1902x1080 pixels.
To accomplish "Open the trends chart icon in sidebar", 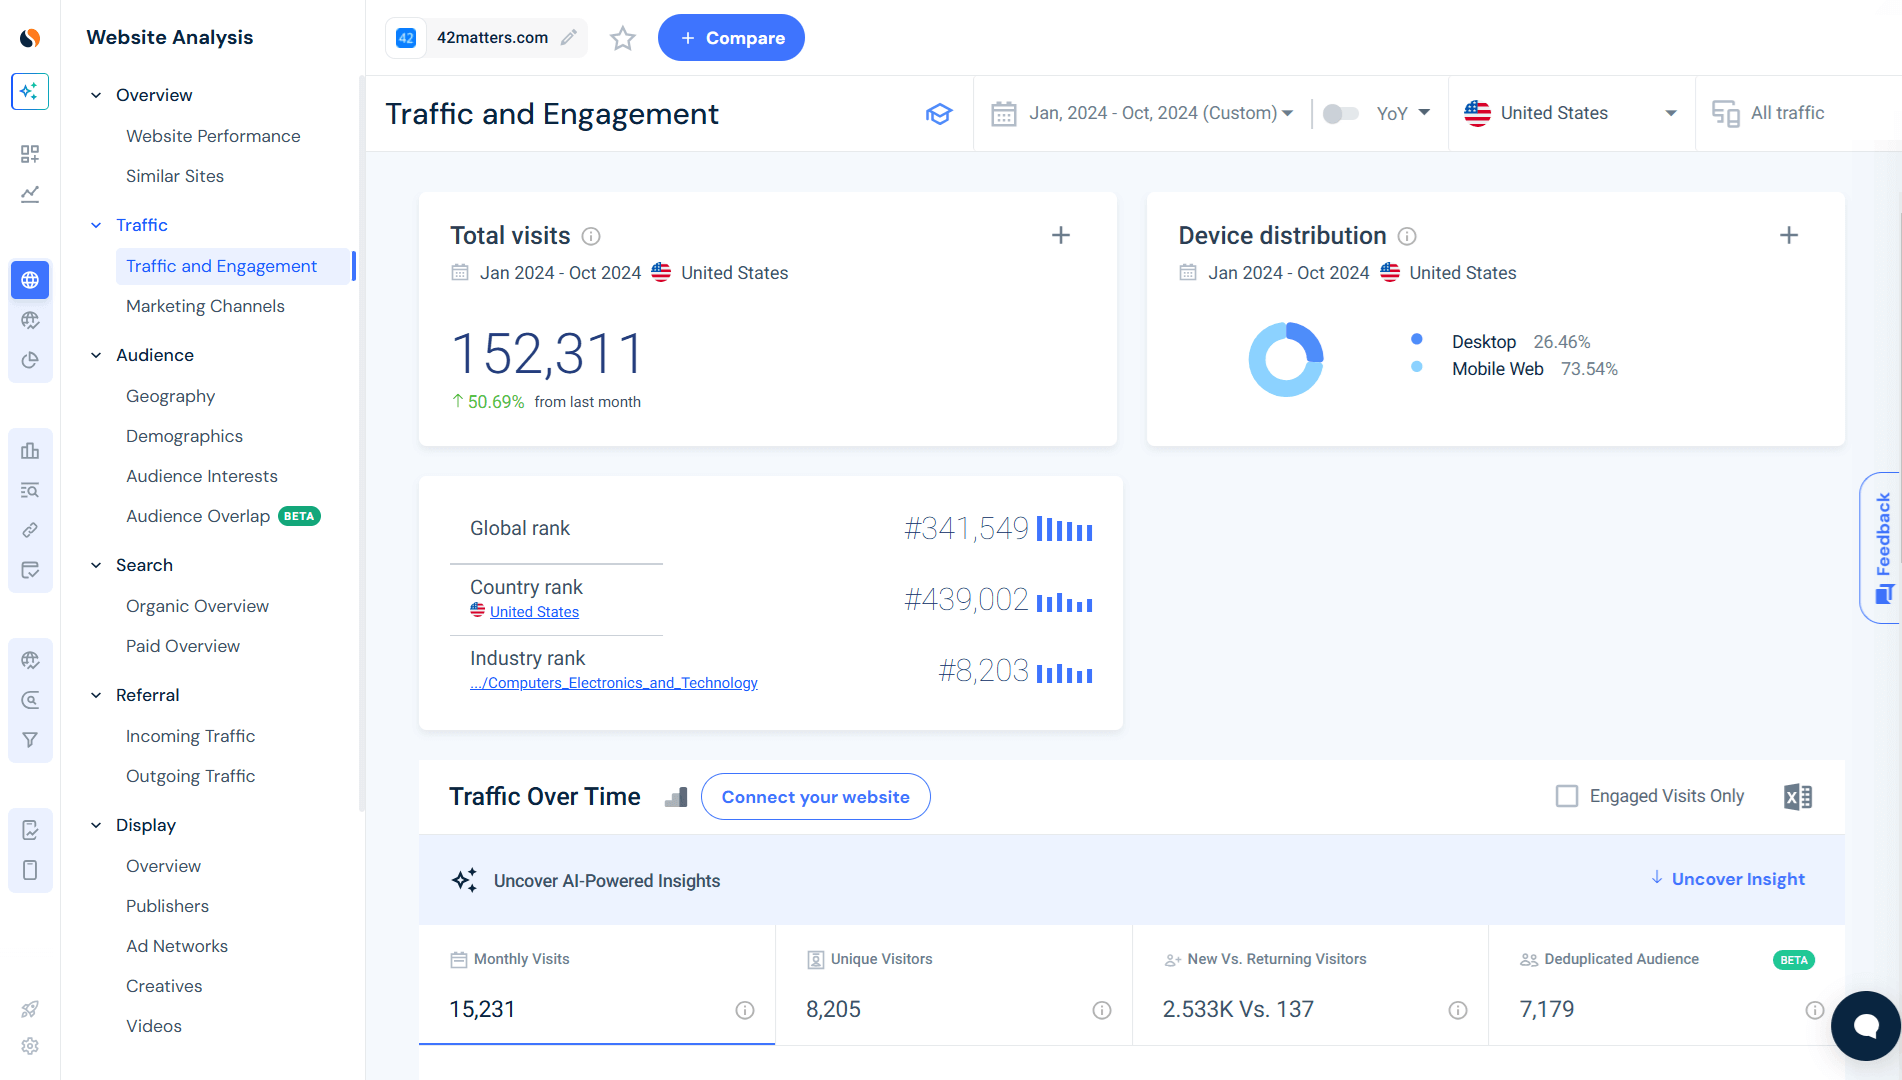I will 30,194.
